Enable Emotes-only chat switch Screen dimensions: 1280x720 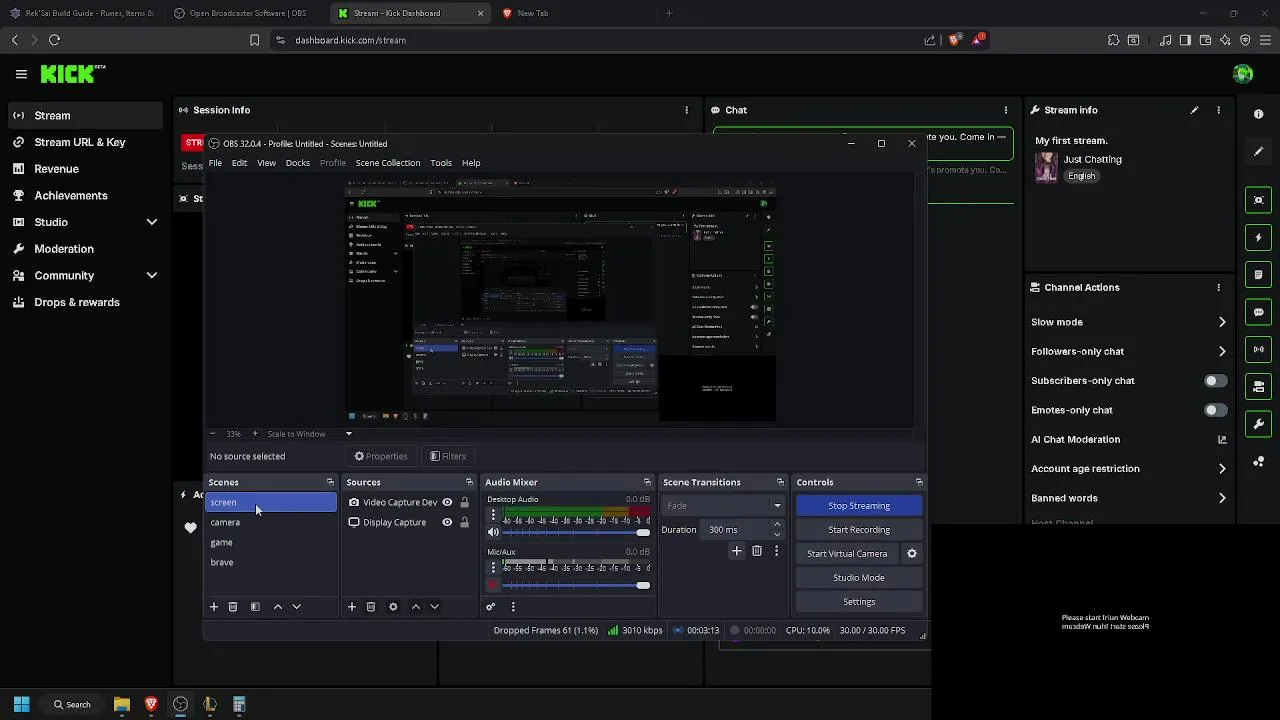pos(1215,410)
